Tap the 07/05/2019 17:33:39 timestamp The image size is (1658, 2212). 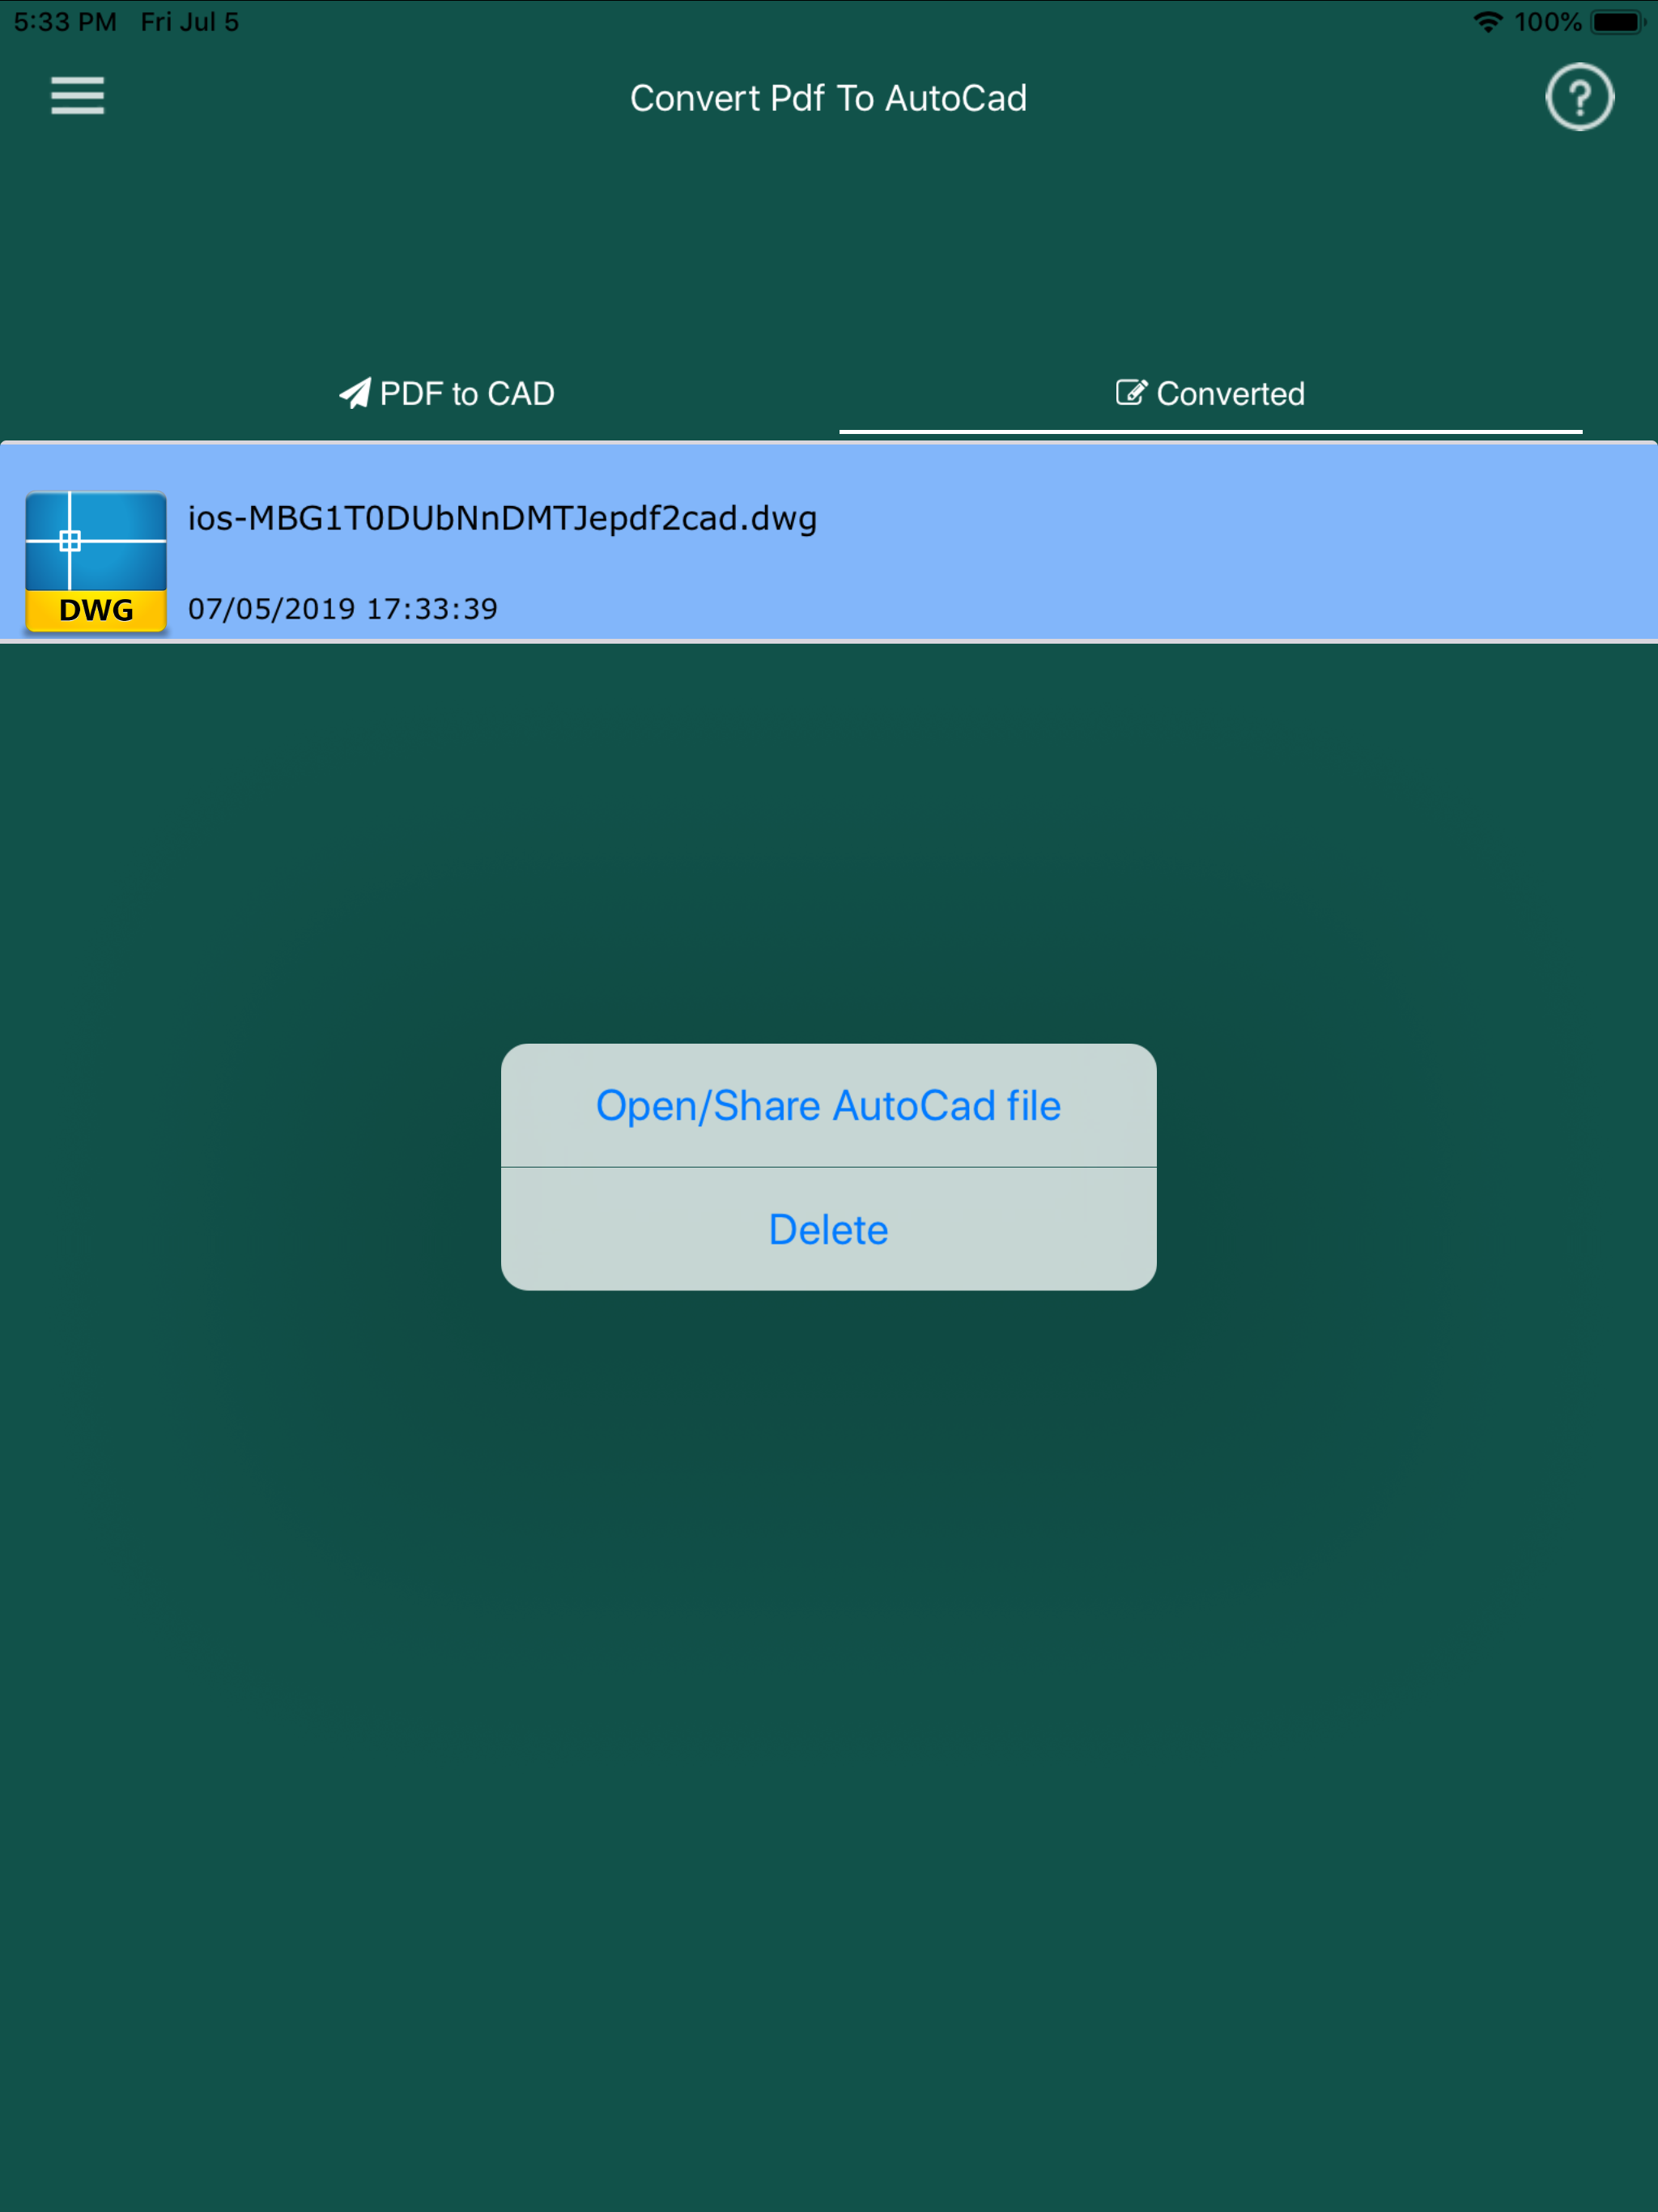pos(343,609)
